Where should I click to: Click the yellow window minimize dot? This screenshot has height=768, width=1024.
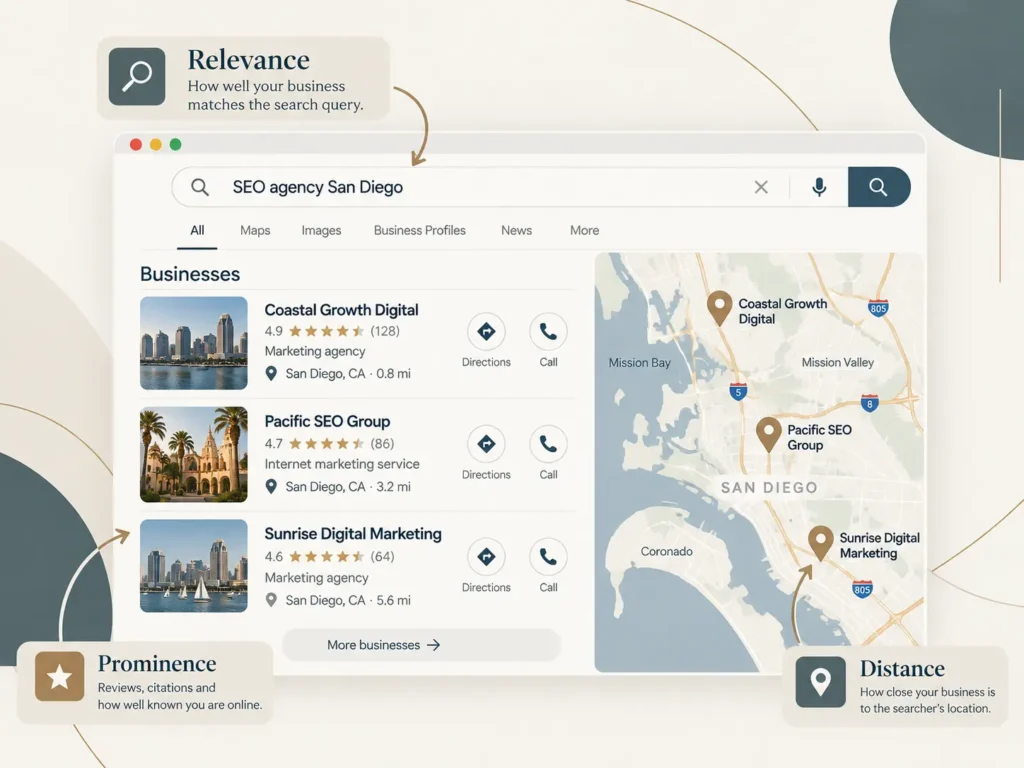click(x=155, y=144)
